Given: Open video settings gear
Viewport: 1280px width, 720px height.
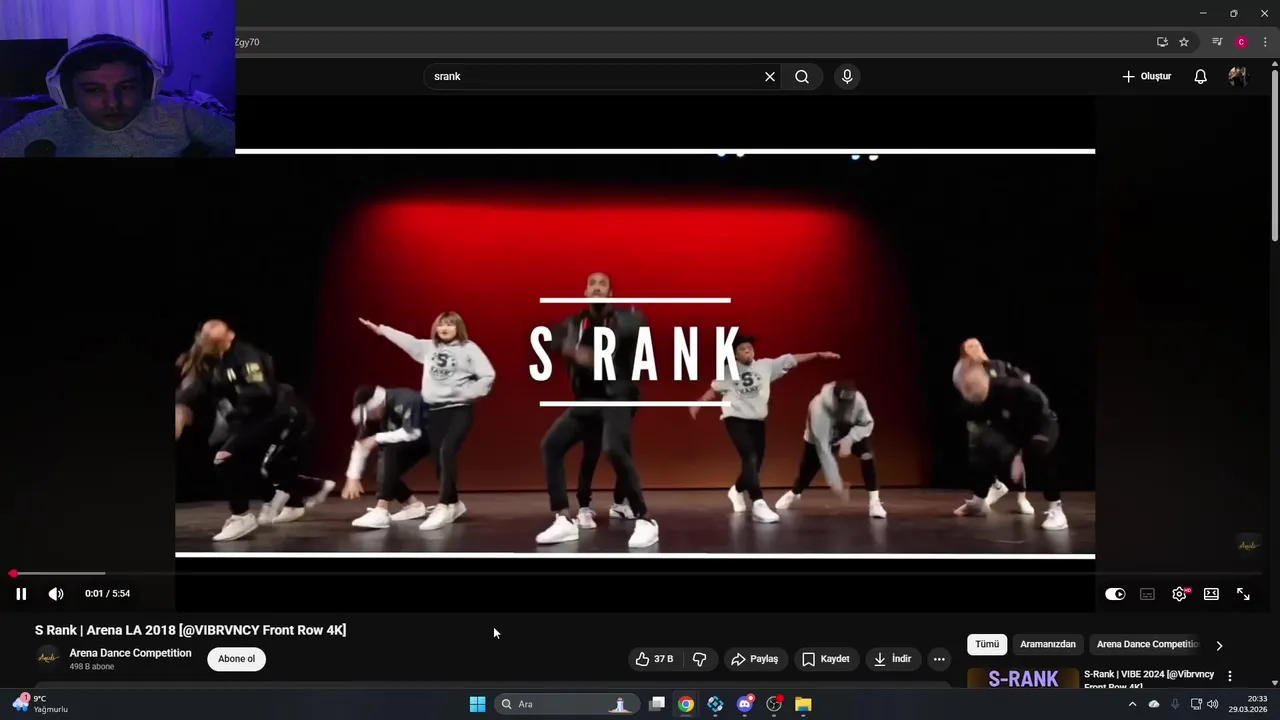Looking at the screenshot, I should pos(1180,594).
